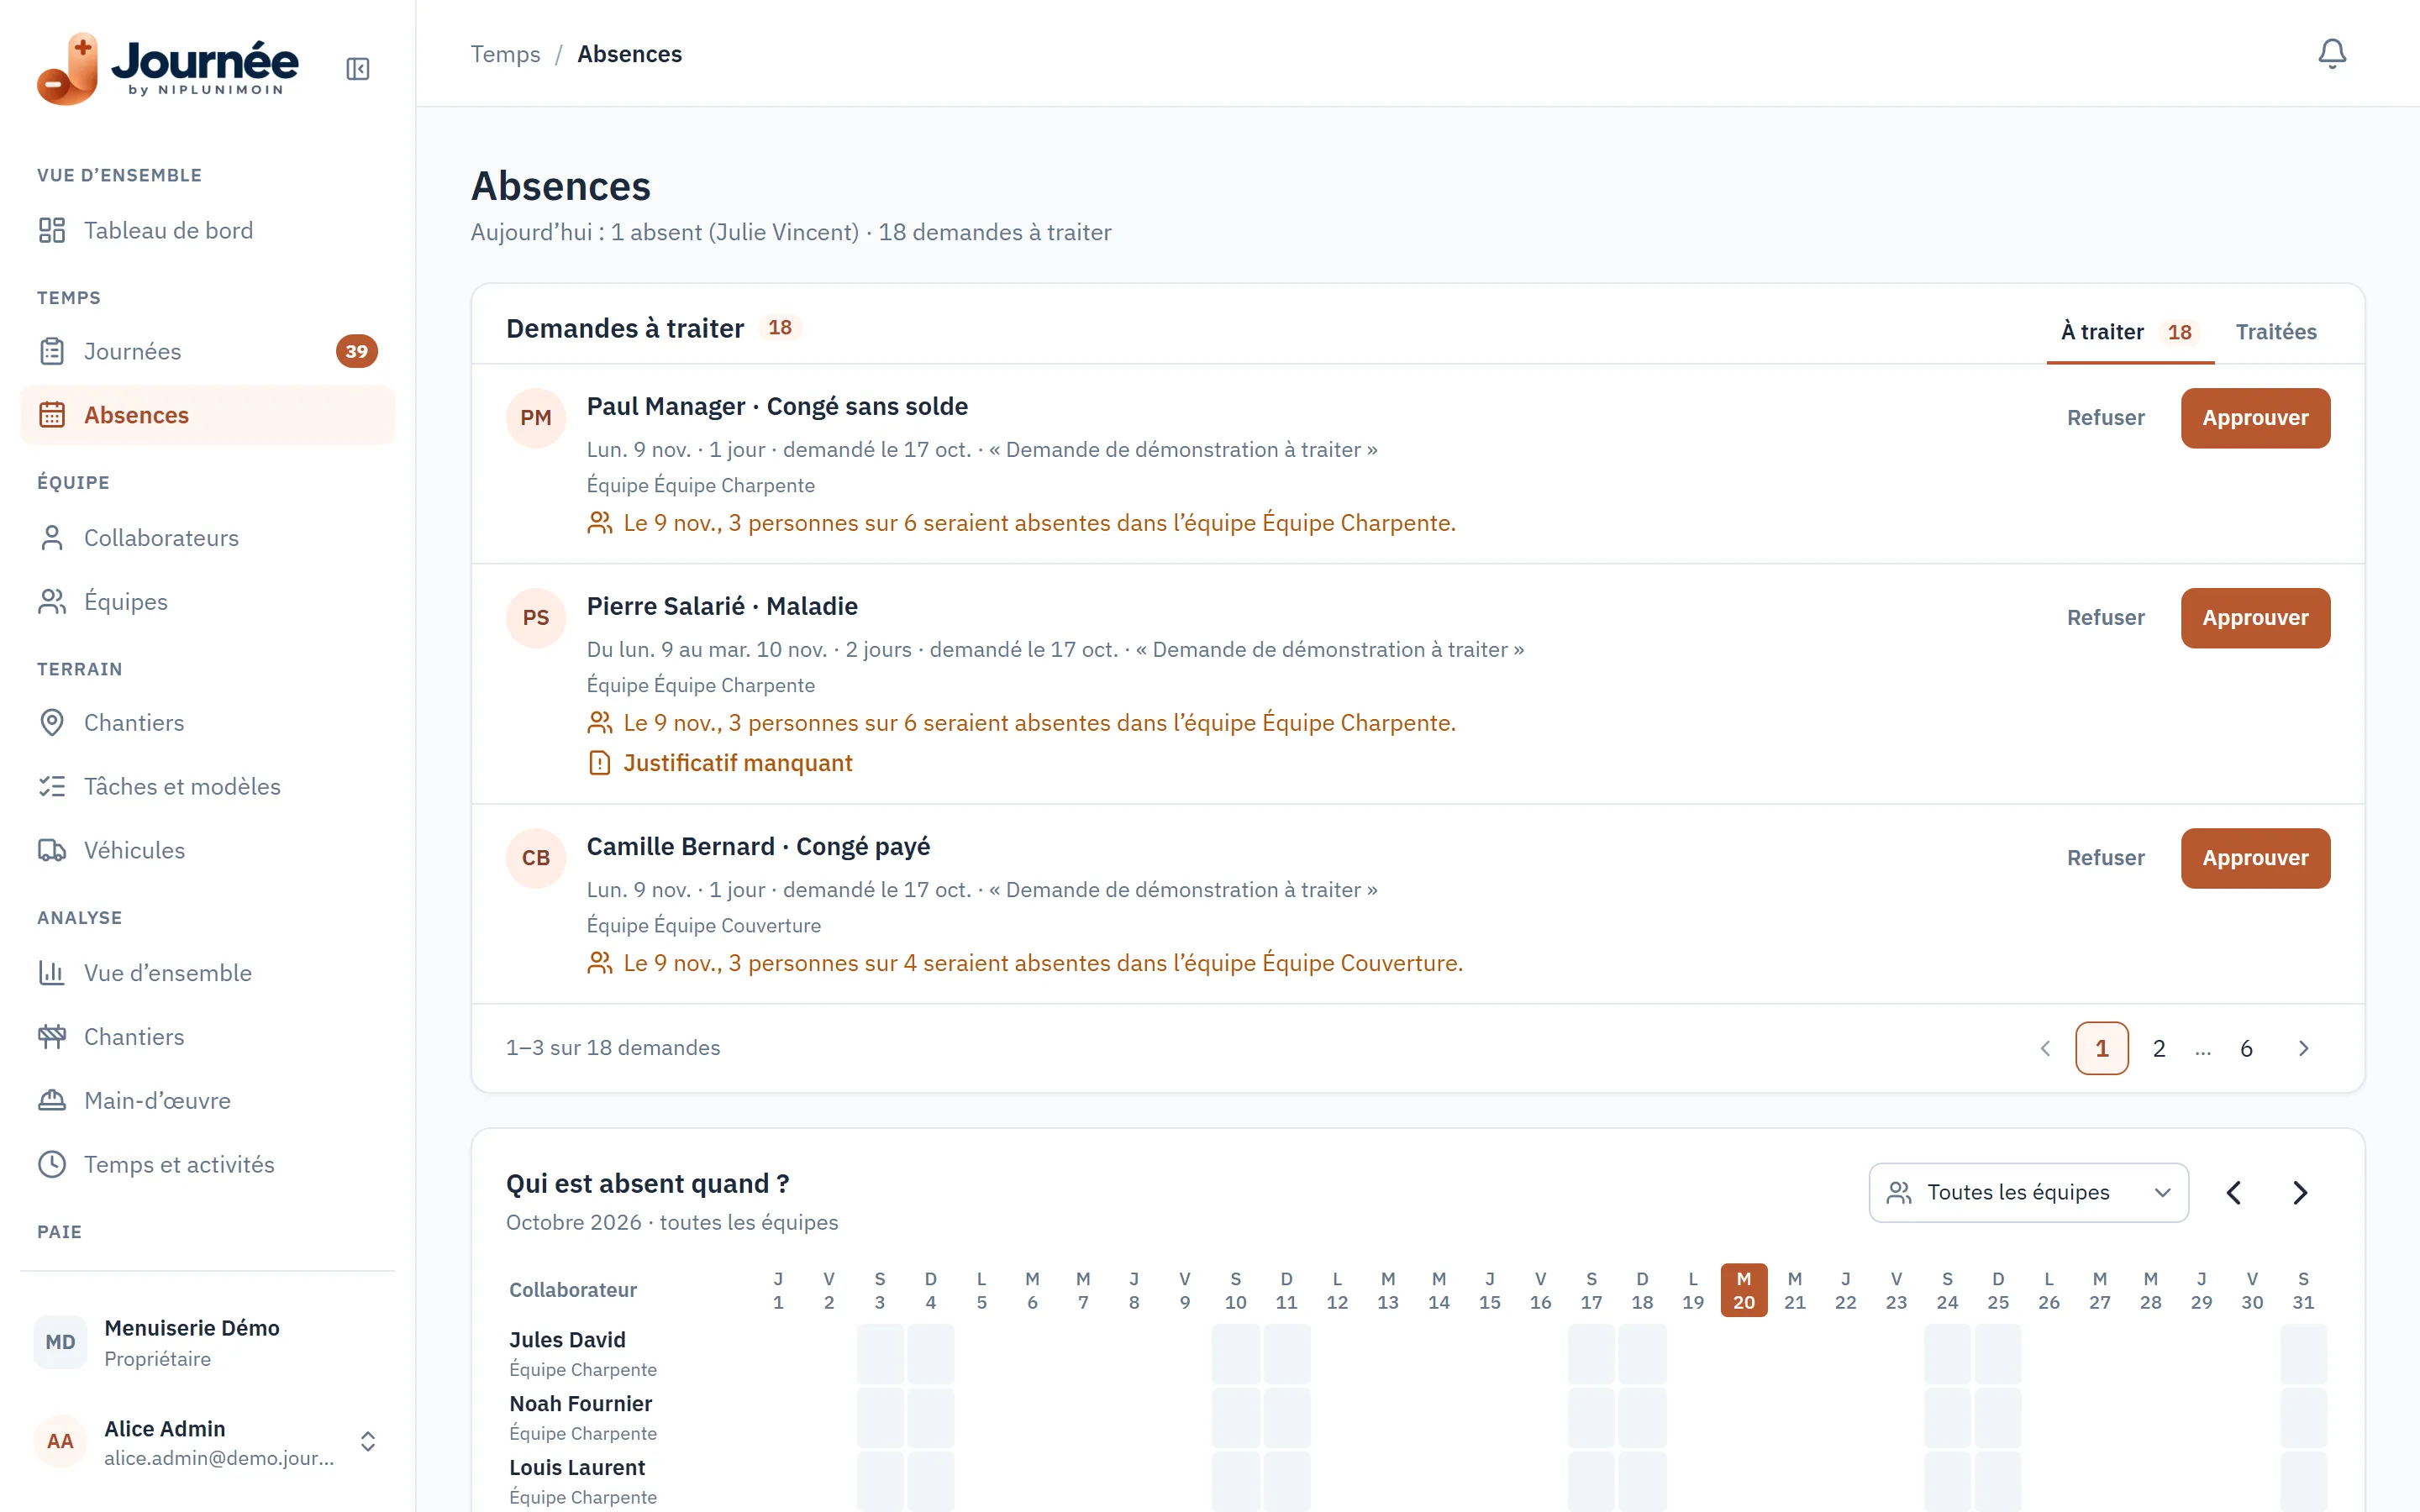Show next month in absence calendar
The image size is (2420, 1512).
[x=2299, y=1192]
